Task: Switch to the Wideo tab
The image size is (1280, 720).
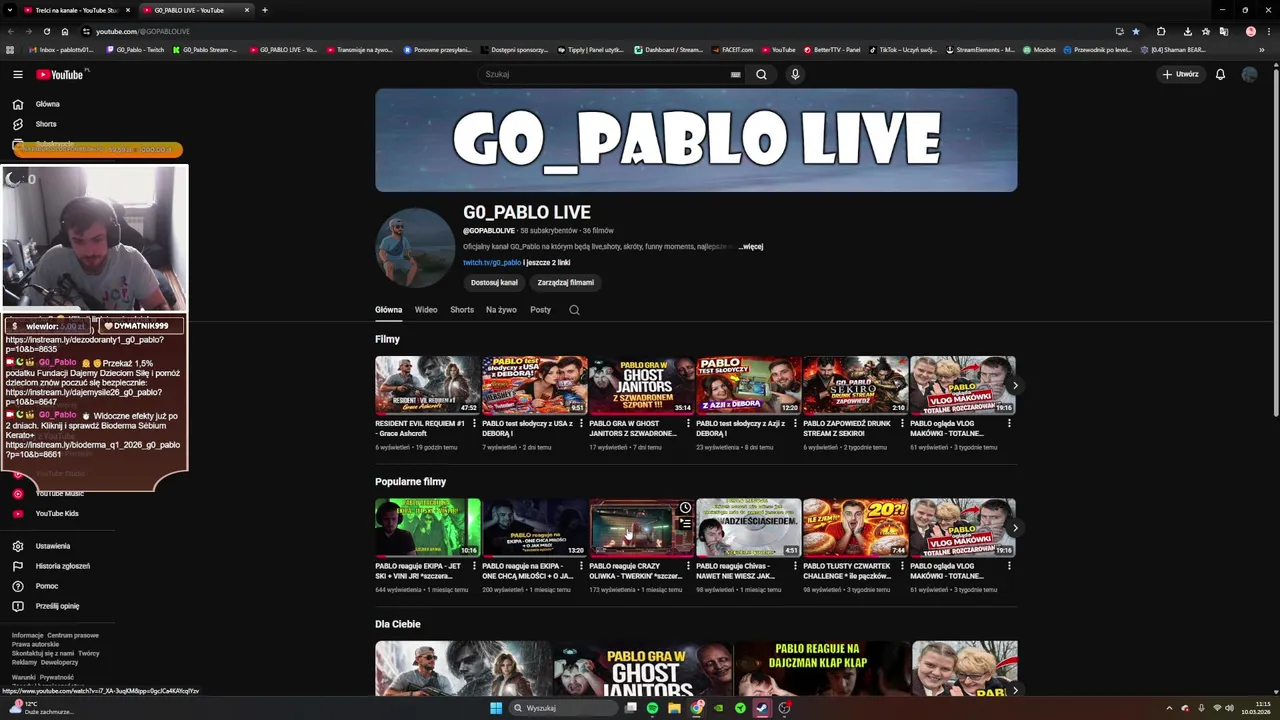Action: (x=426, y=310)
